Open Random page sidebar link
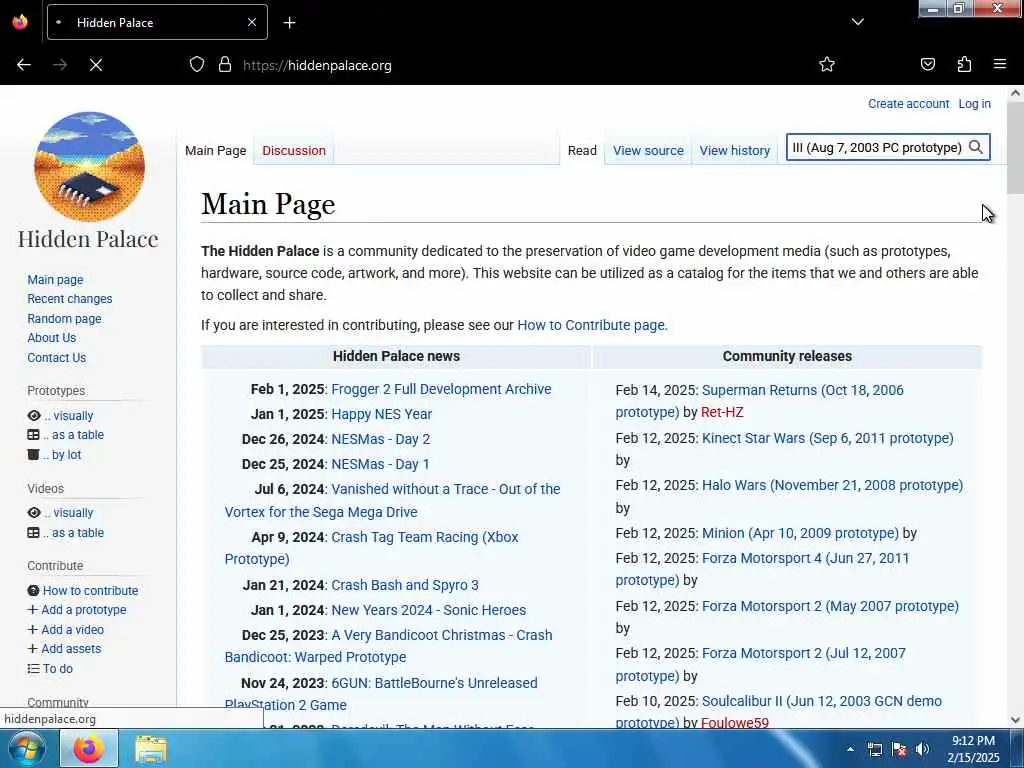This screenshot has height=768, width=1024. pyautogui.click(x=64, y=319)
